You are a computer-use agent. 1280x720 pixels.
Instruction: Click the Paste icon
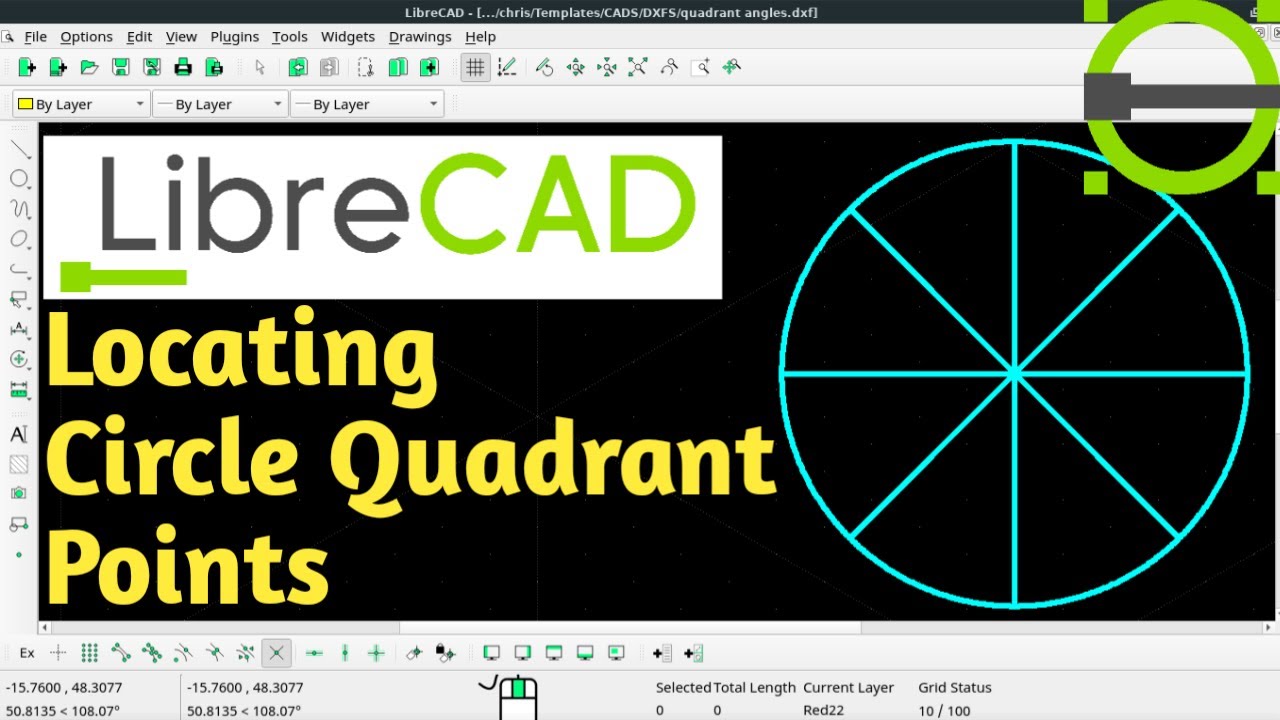429,68
